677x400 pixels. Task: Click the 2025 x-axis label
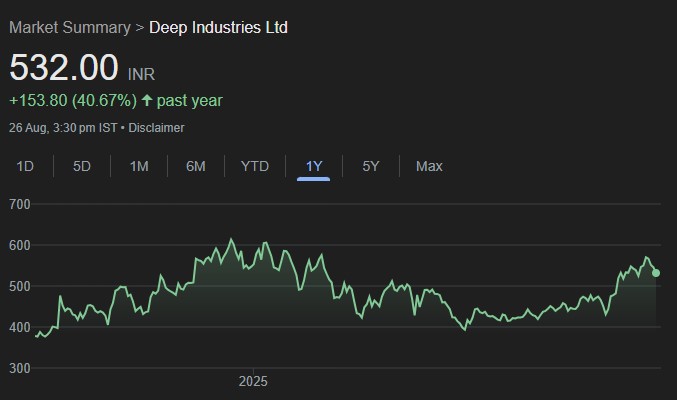tap(253, 381)
